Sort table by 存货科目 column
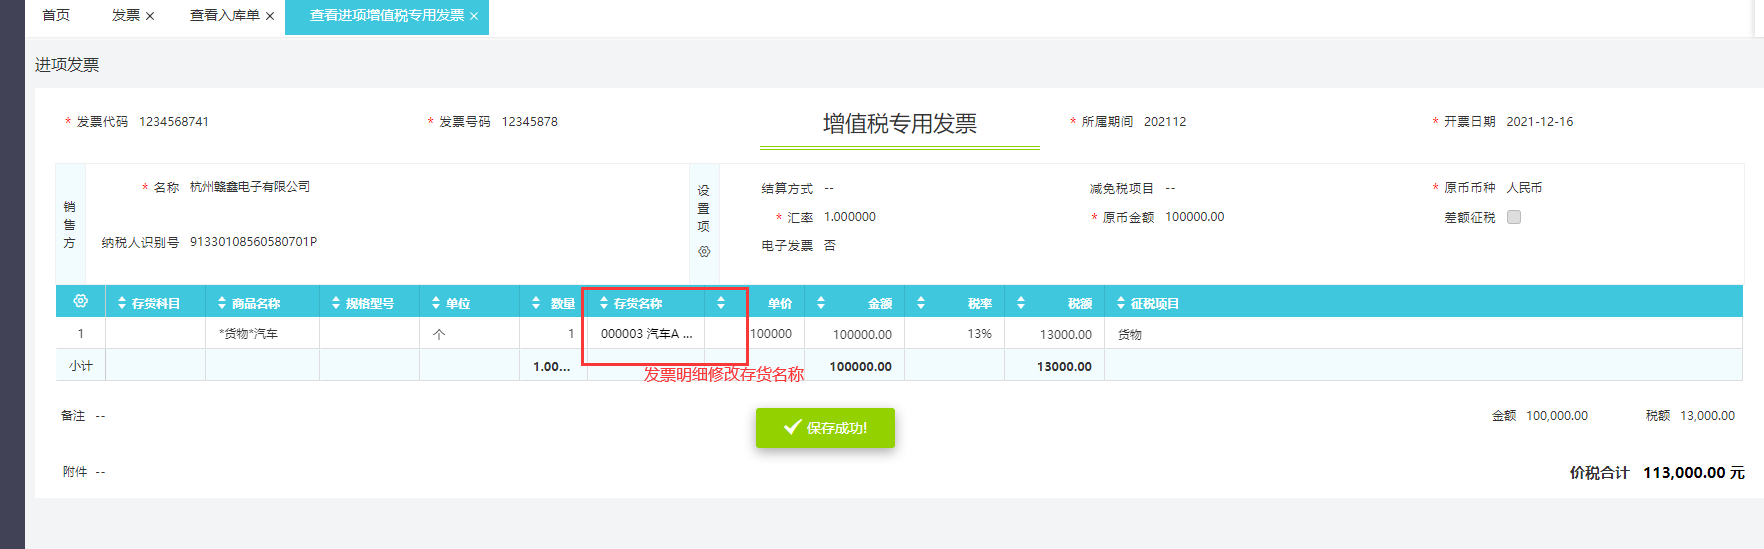Viewport: 1764px width, 549px height. (x=122, y=303)
